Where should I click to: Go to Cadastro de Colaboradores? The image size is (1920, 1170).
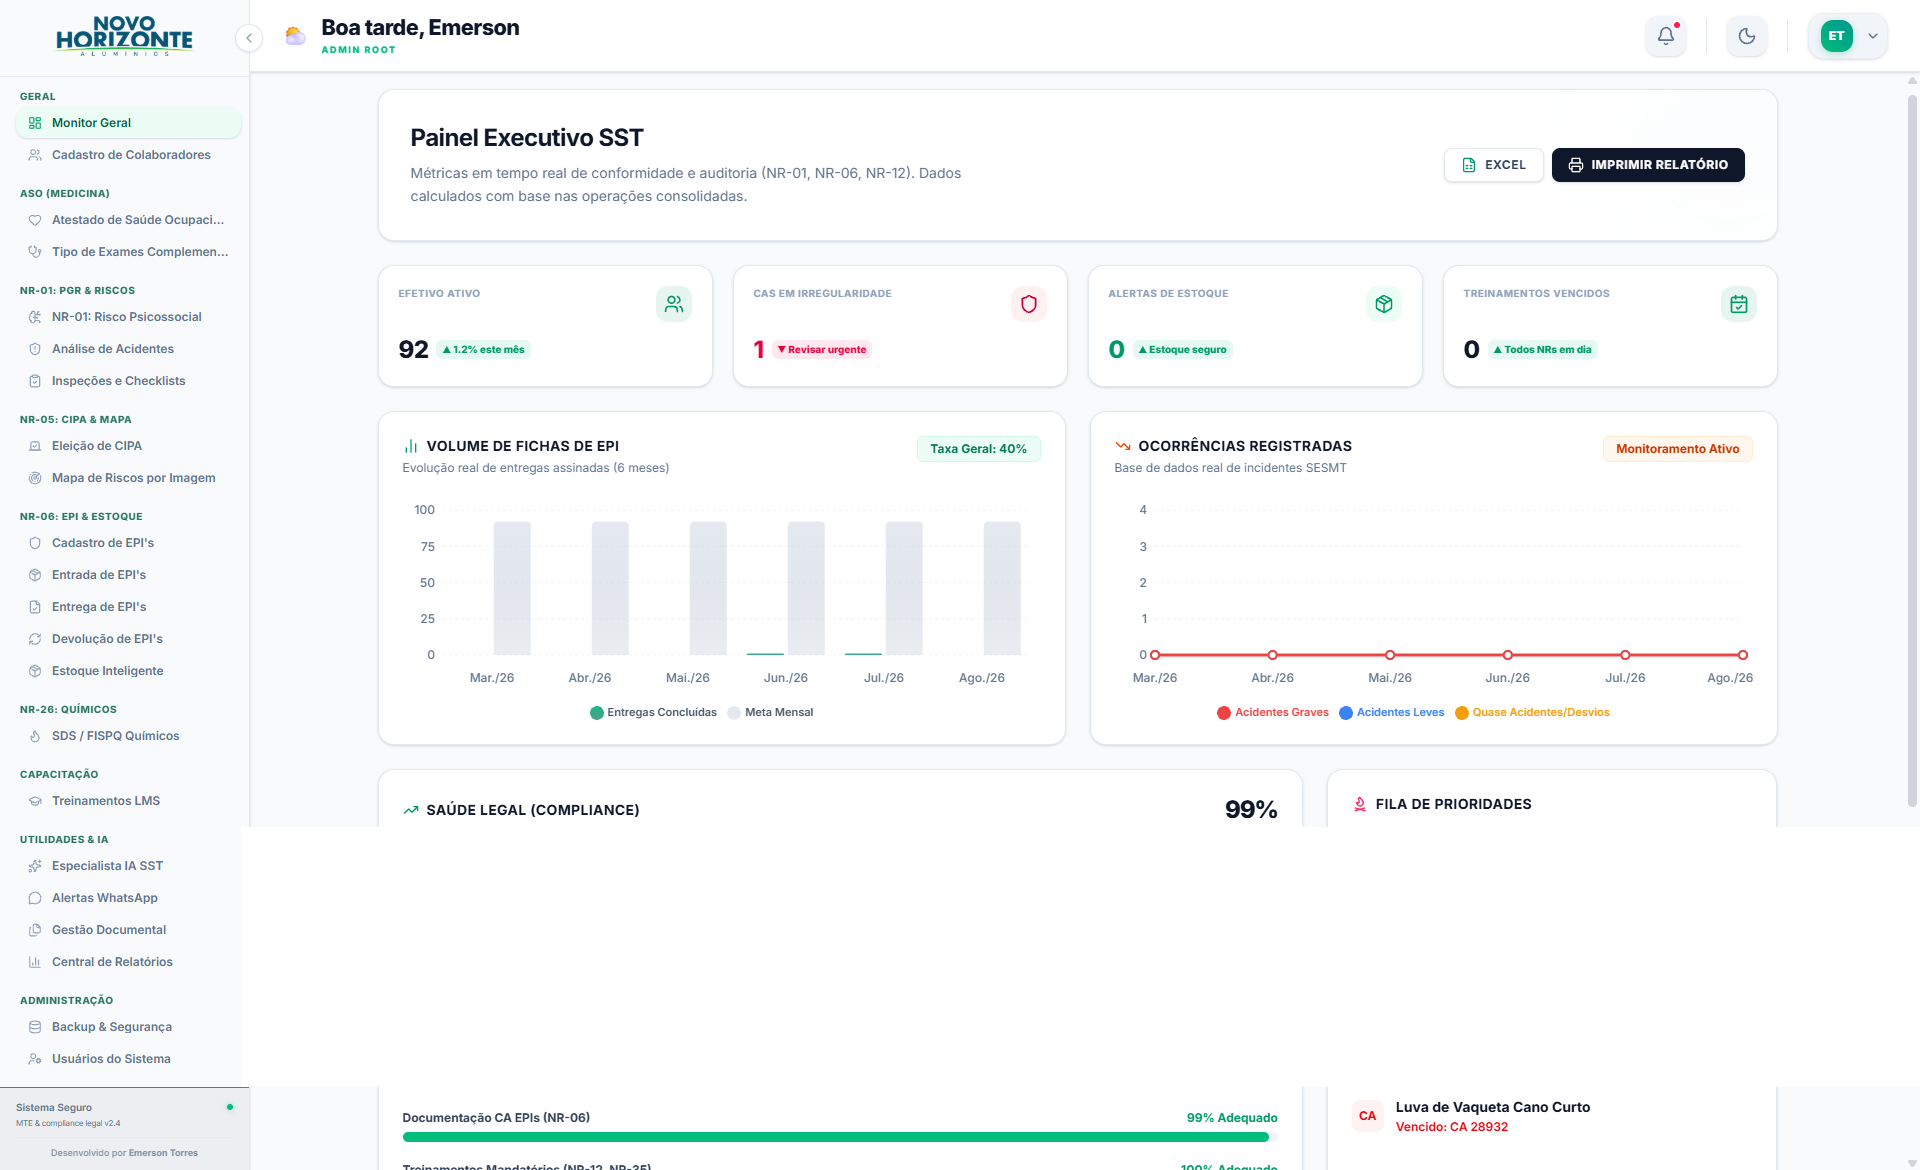[x=128, y=155]
